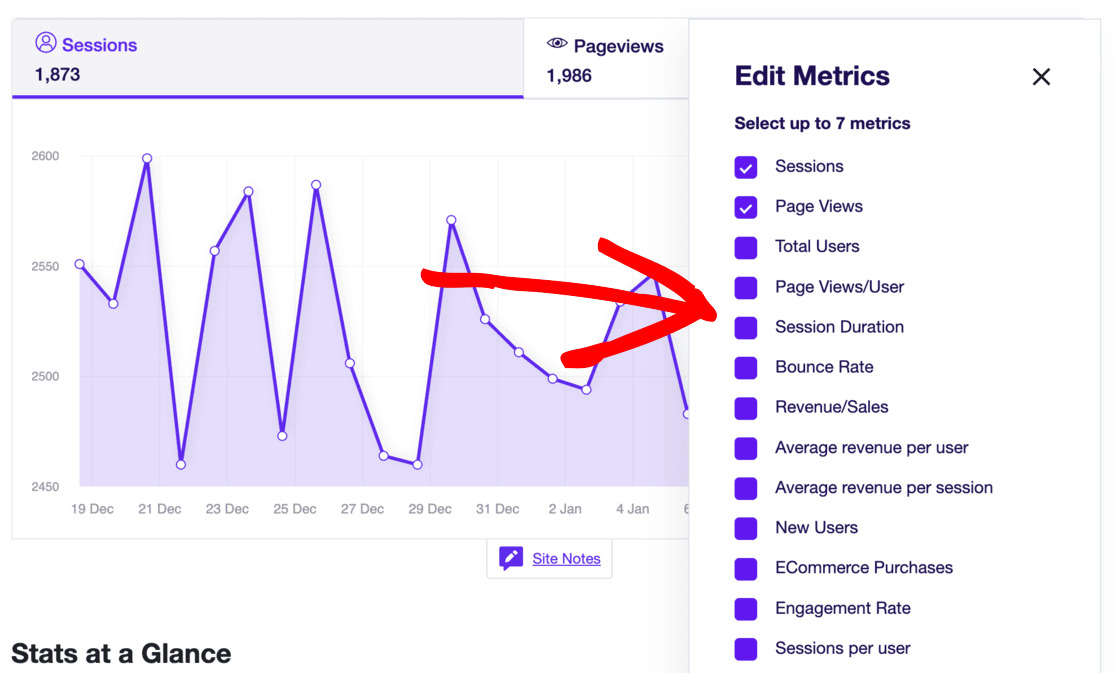Viewport: 1116px width, 674px height.
Task: Click the Engagement Rate label
Action: point(843,609)
